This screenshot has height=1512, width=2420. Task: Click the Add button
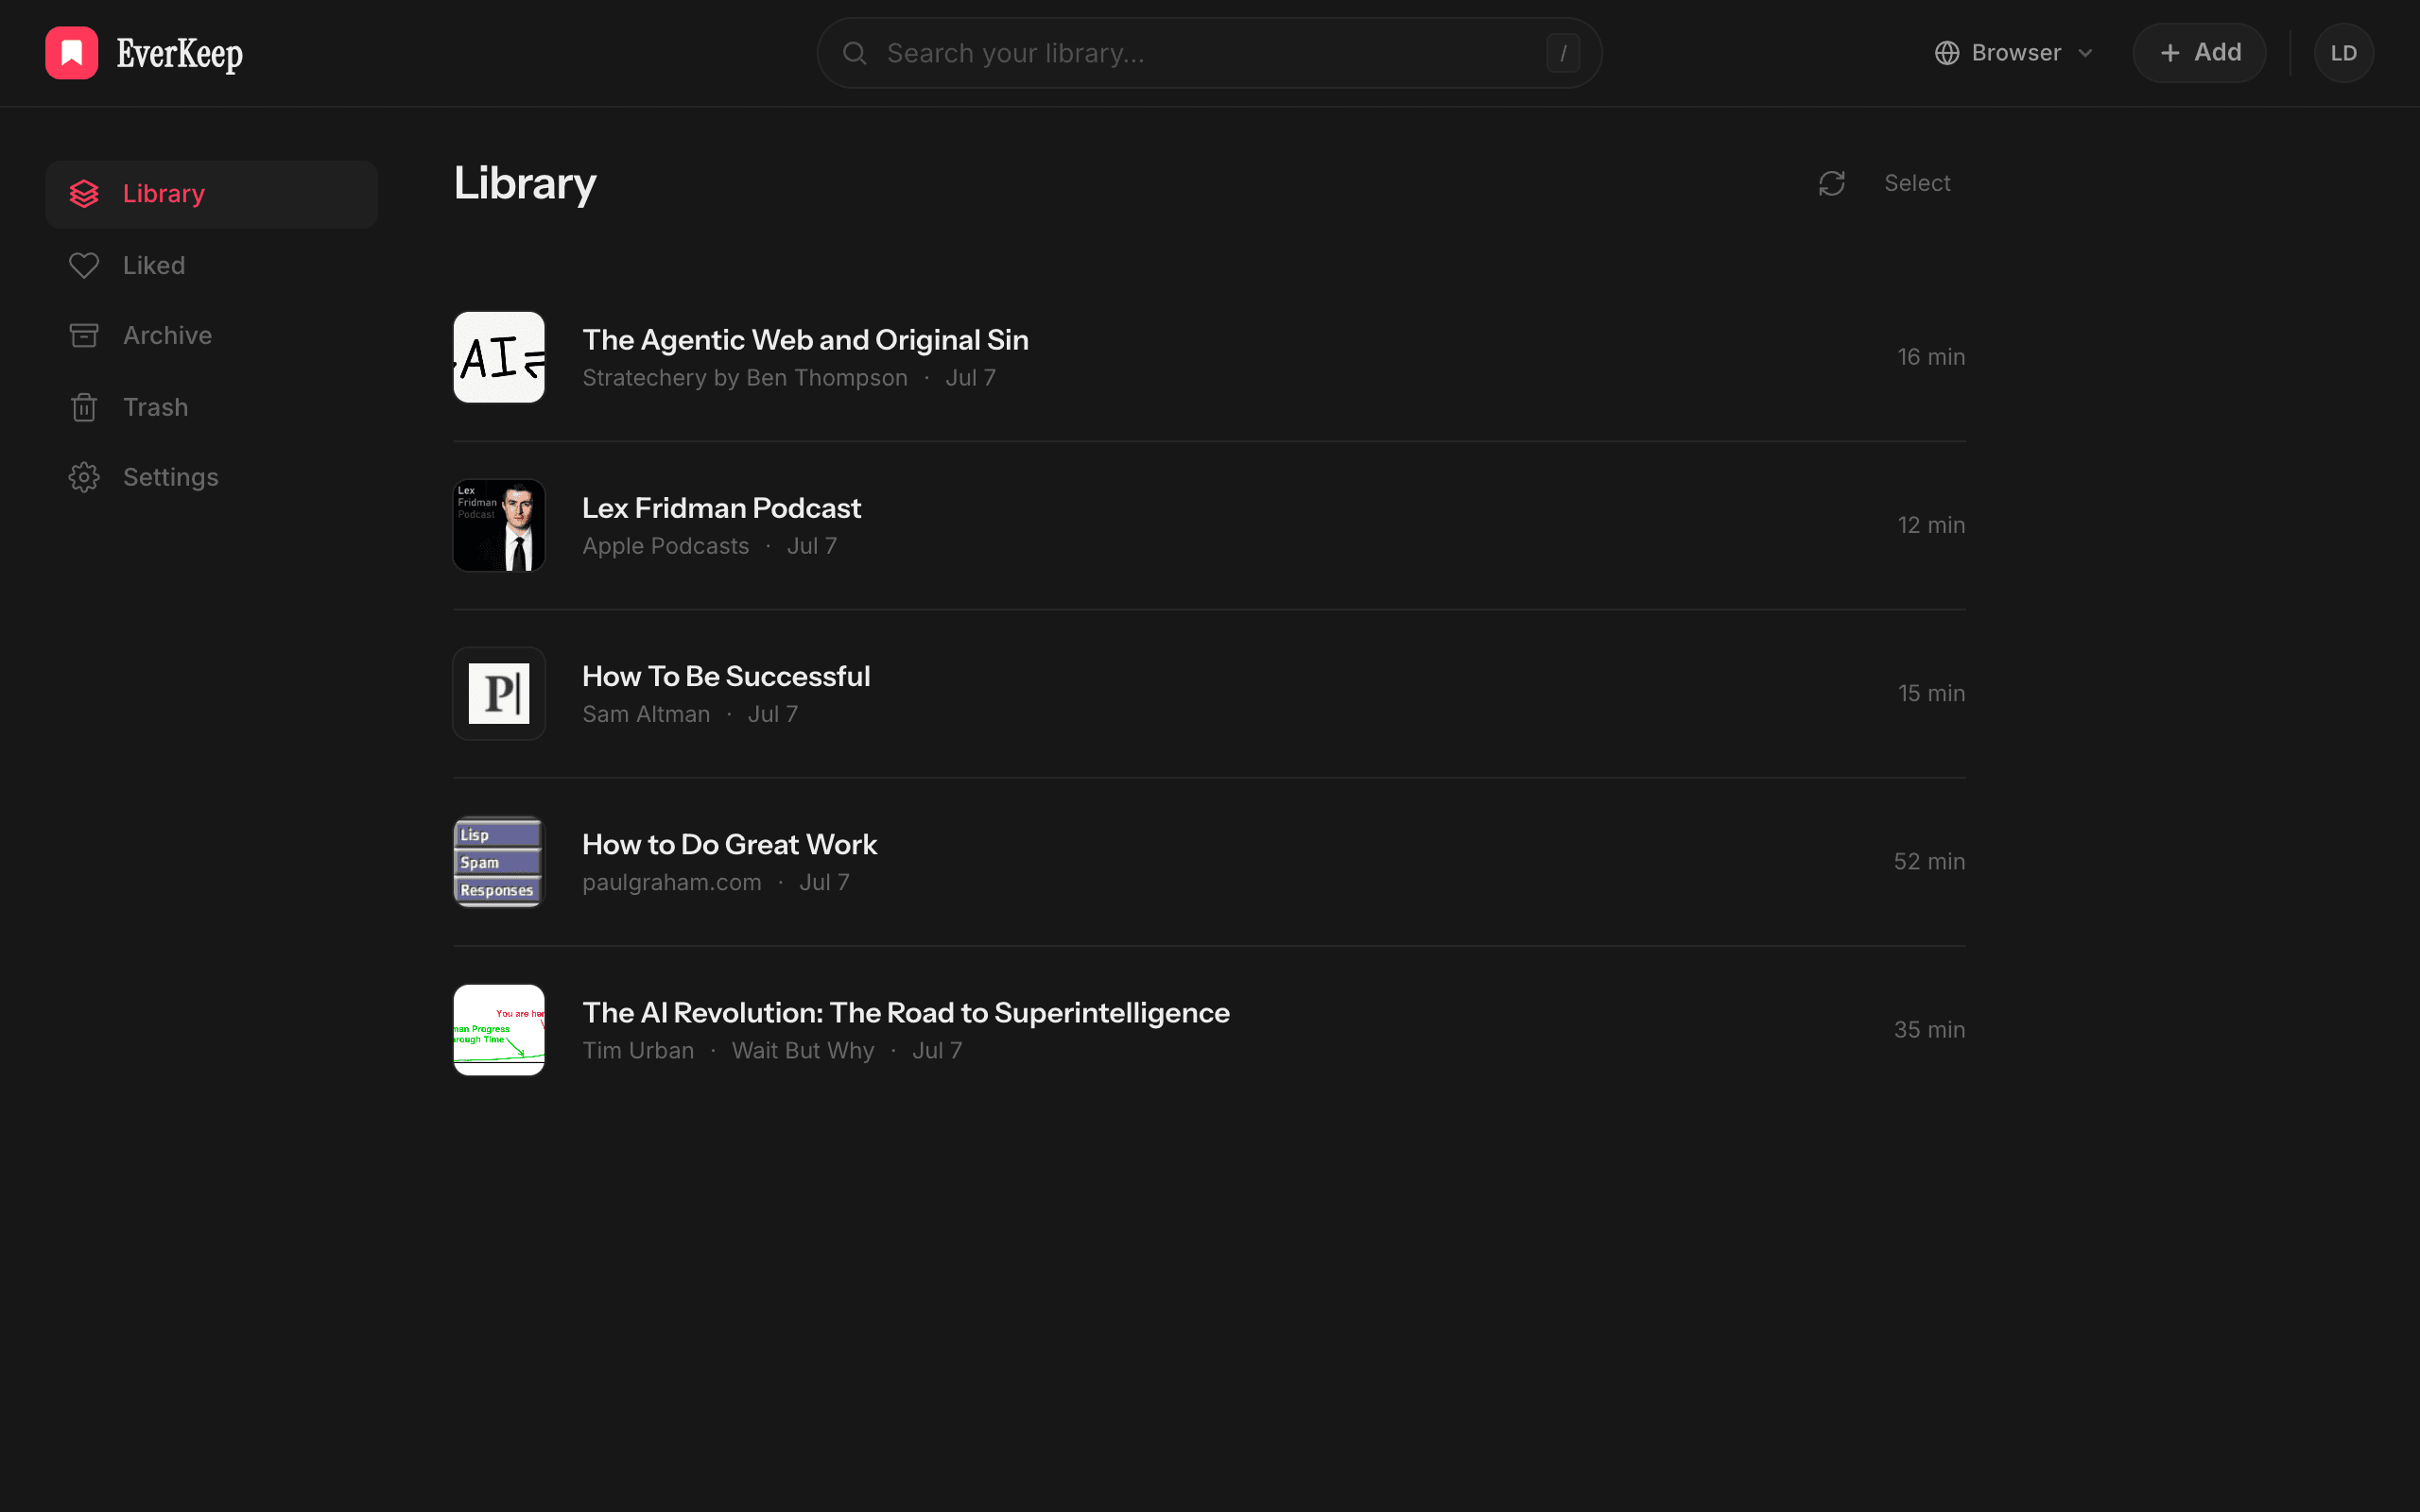[2199, 53]
